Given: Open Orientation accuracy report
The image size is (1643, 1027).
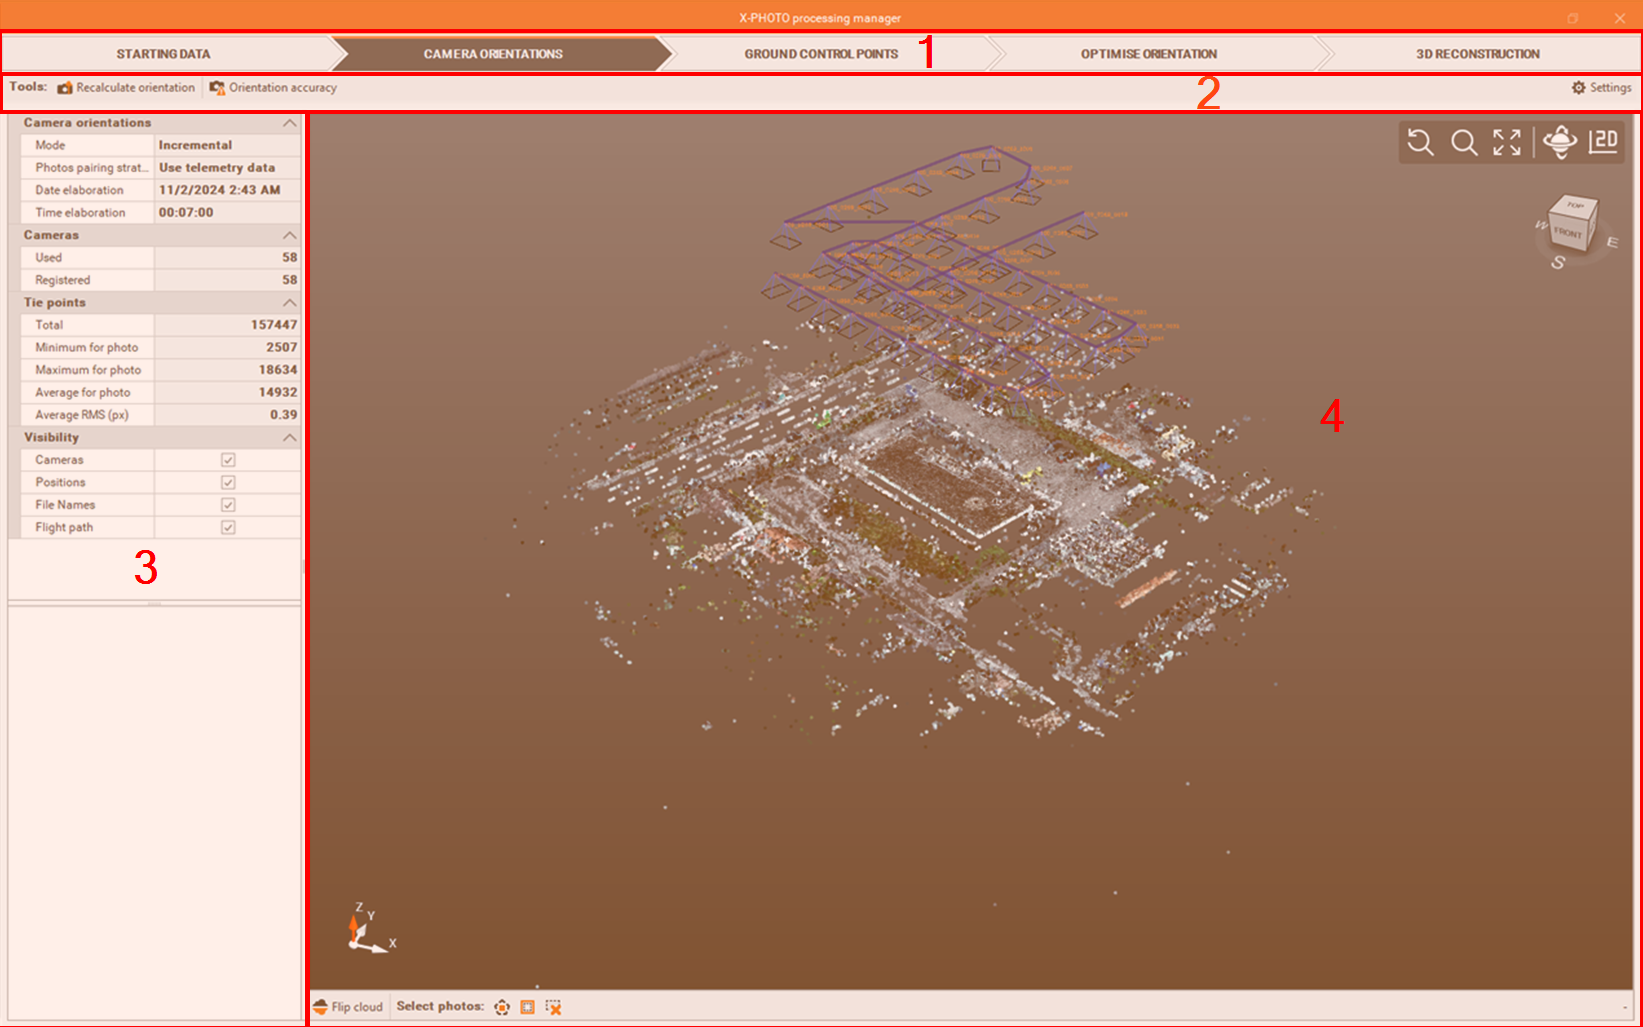Looking at the screenshot, I should pyautogui.click(x=274, y=88).
